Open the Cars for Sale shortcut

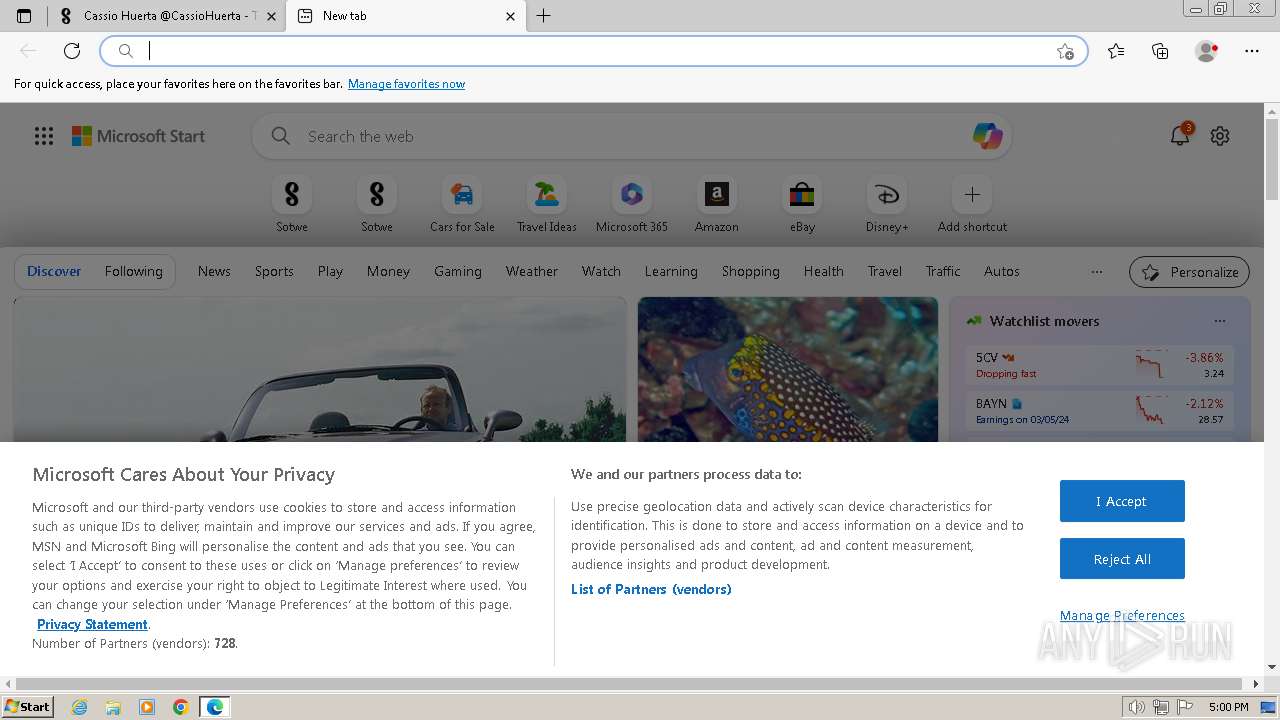462,204
